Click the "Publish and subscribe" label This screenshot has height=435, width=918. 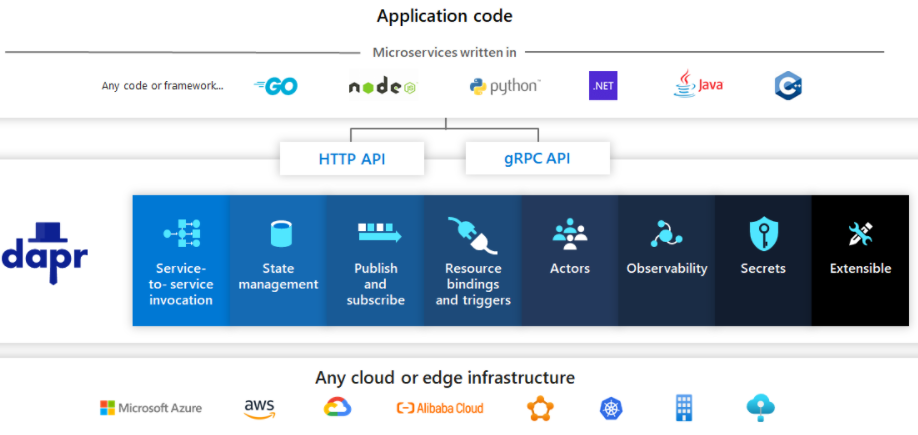coord(376,285)
